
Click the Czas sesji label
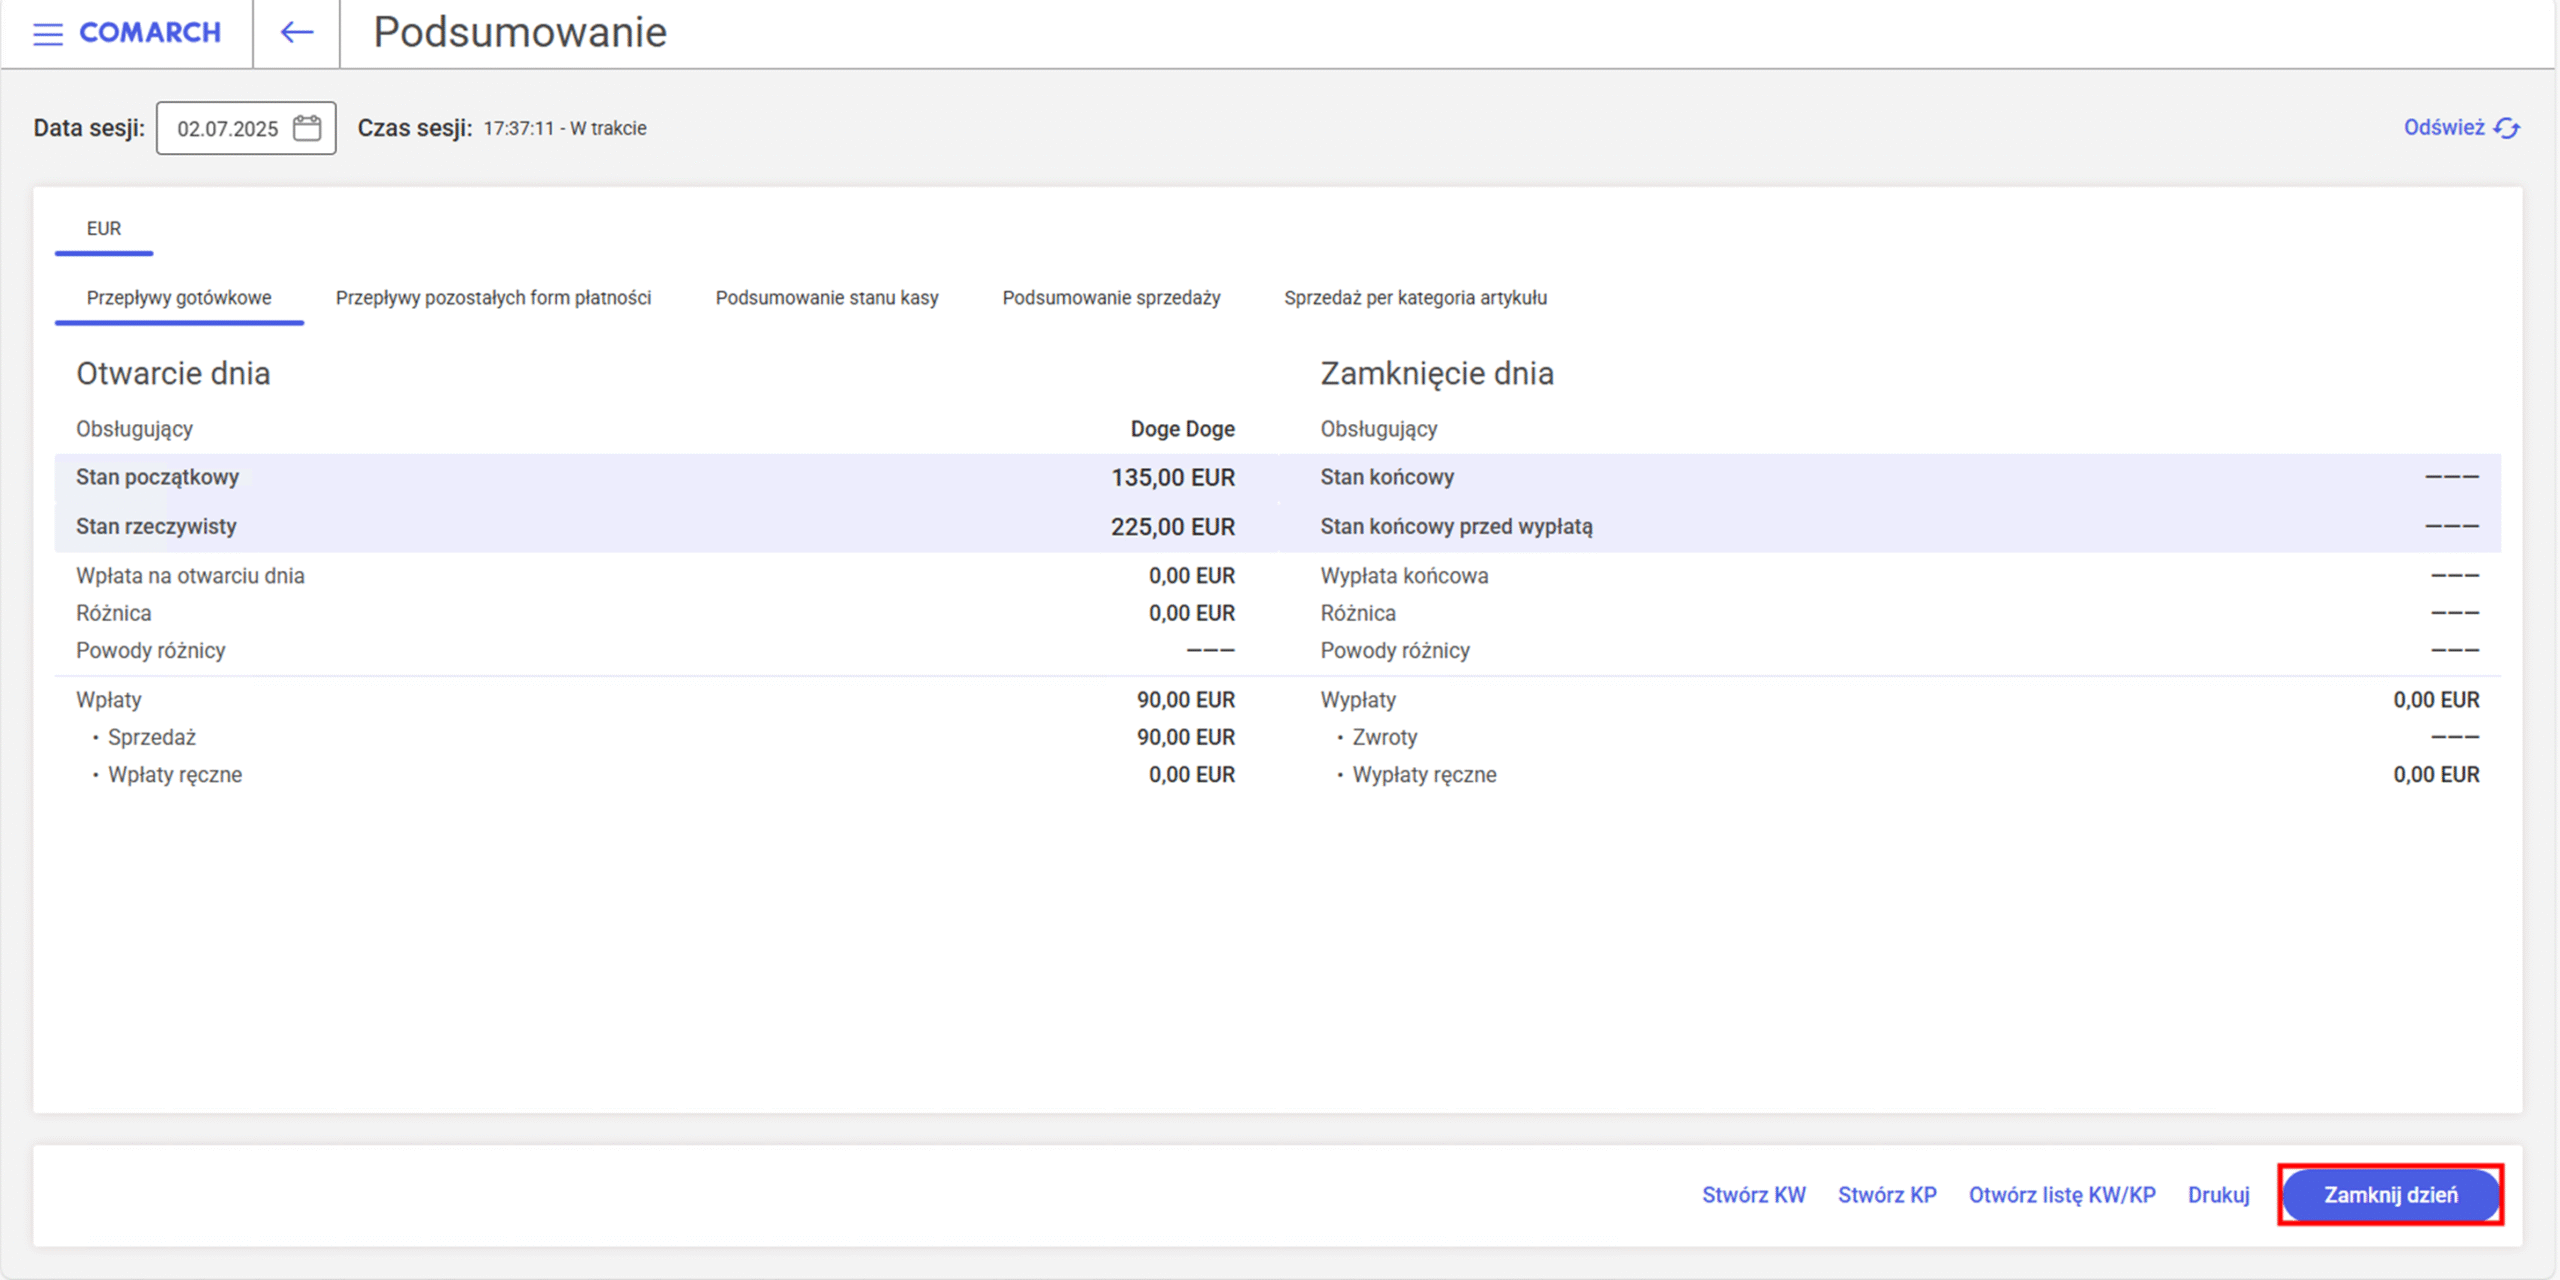tap(415, 128)
